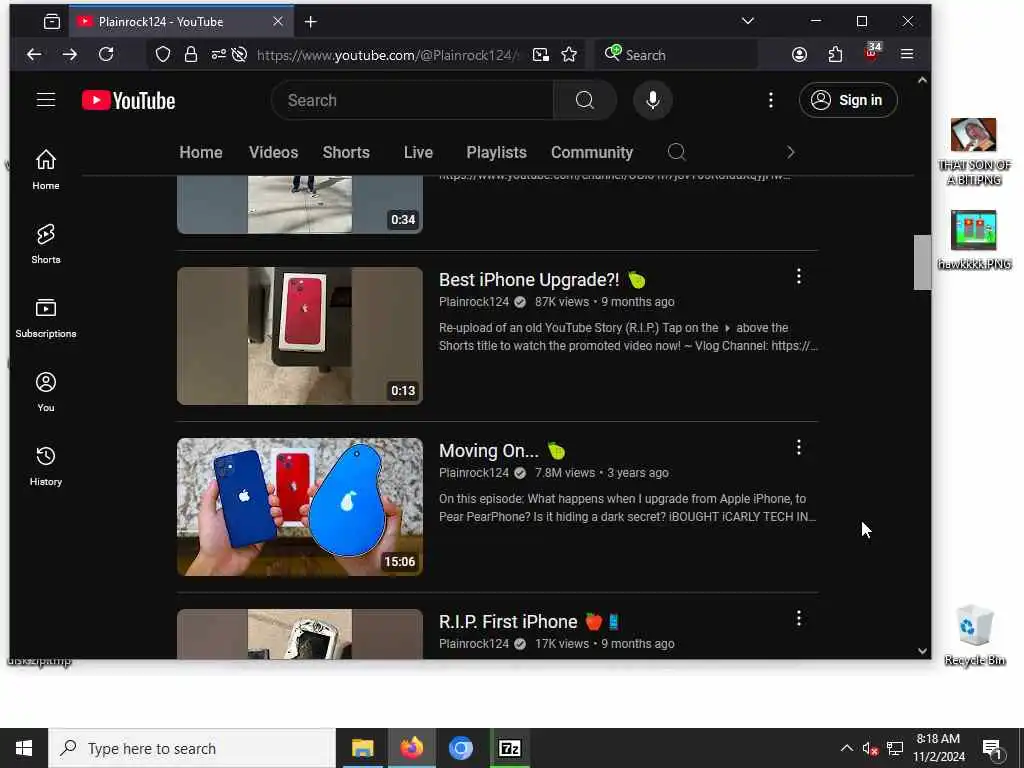Search within the channel magnifier icon

677,152
